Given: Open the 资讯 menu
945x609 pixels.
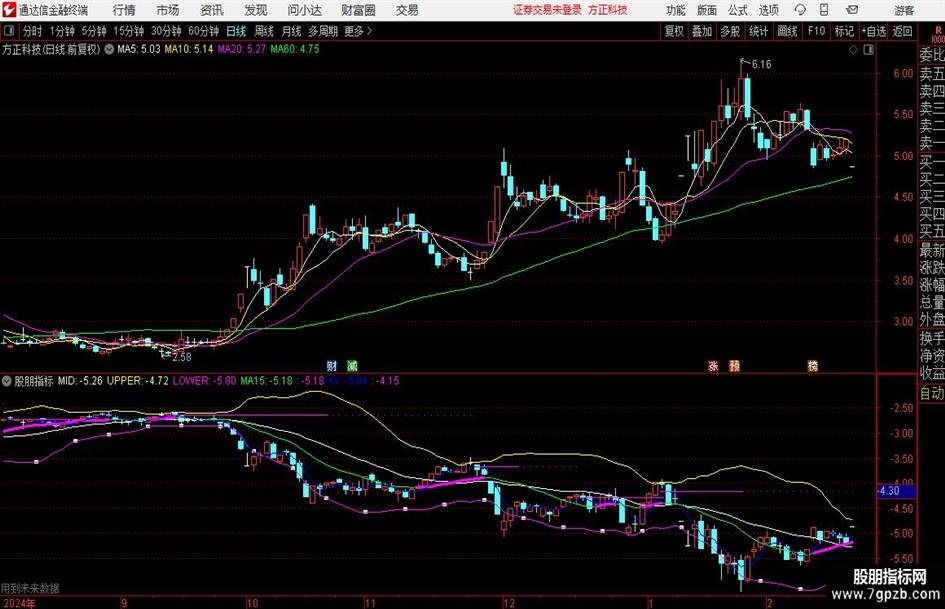Looking at the screenshot, I should click(212, 10).
